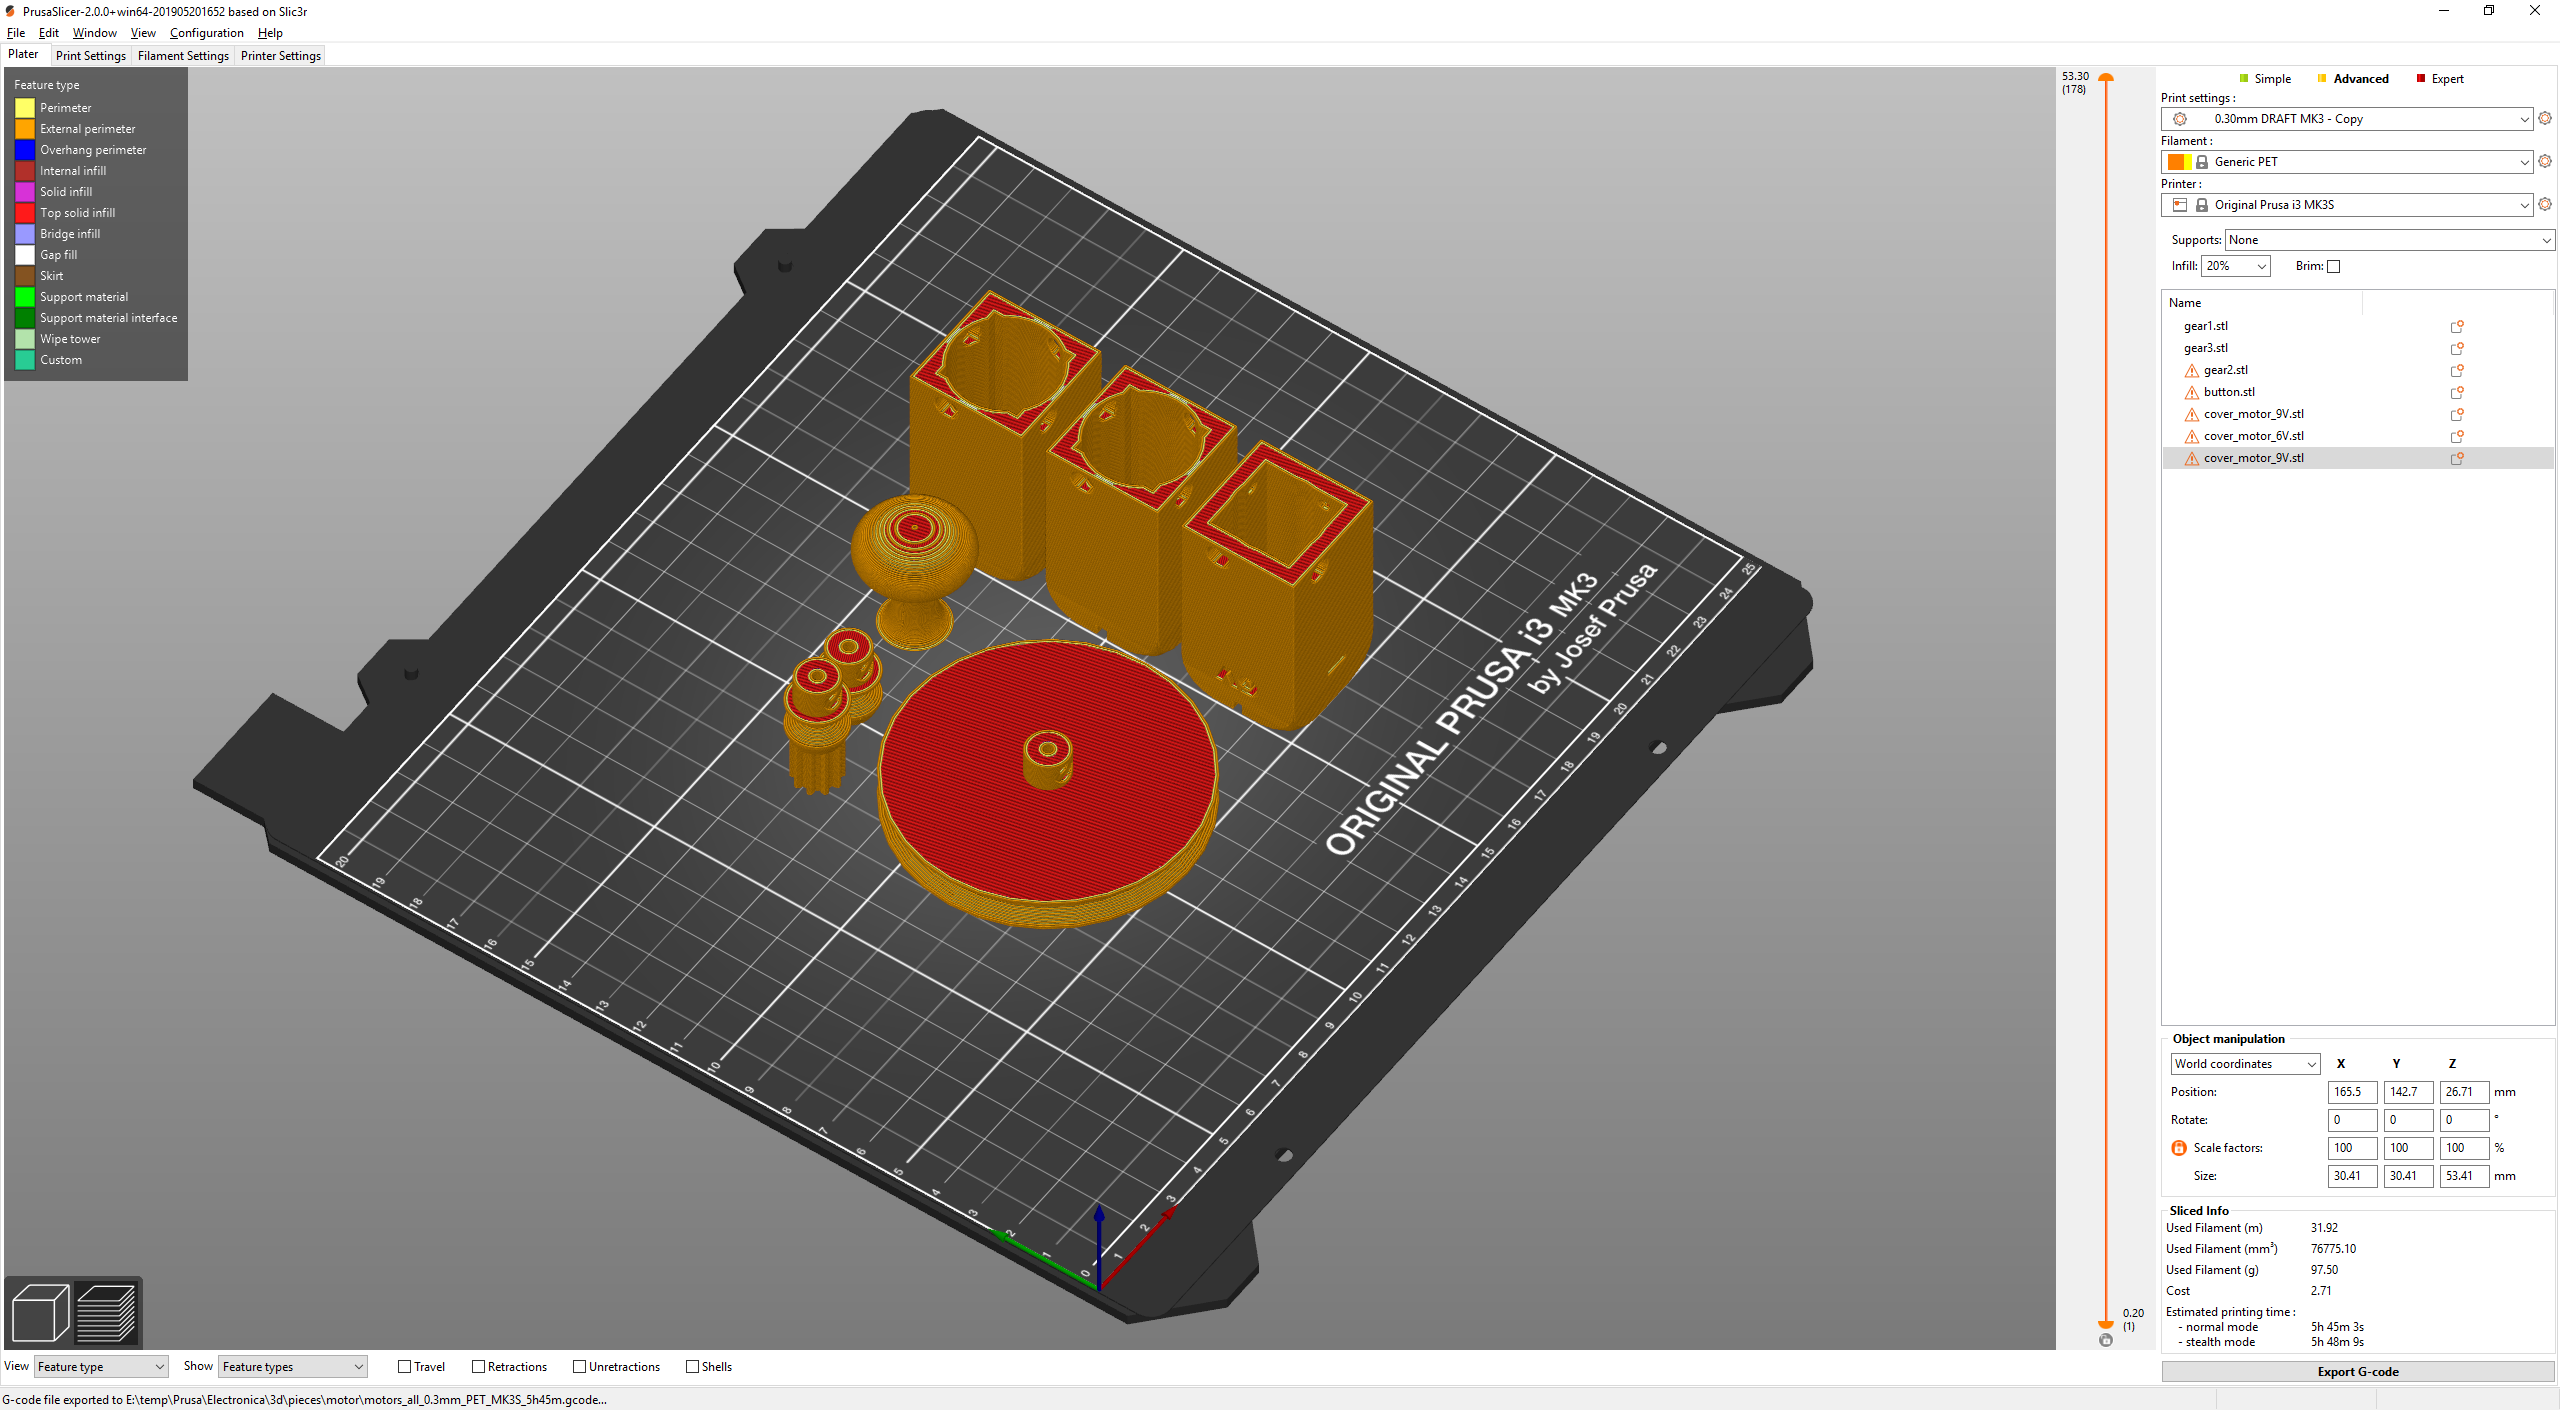The width and height of the screenshot is (2560, 1410).
Task: Click top handle of layer slider
Action: [x=2106, y=77]
